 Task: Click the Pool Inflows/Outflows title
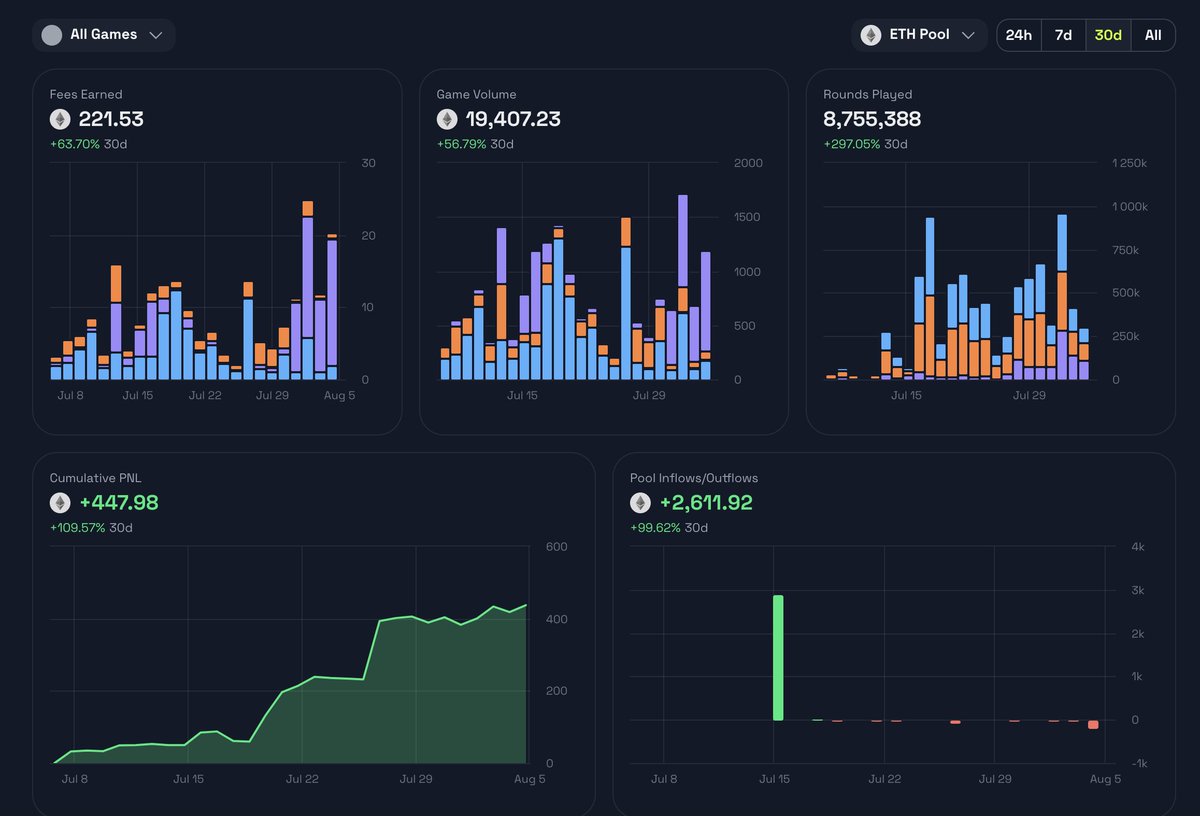[x=696, y=478]
